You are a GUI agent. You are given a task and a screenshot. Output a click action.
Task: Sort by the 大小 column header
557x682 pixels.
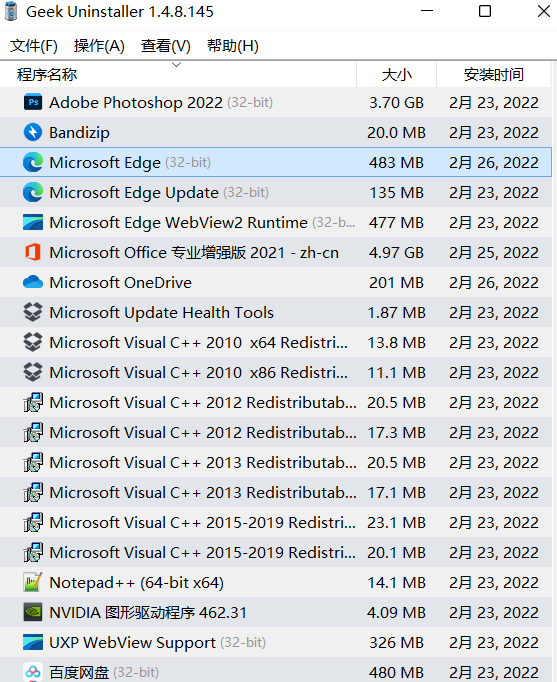click(397, 74)
